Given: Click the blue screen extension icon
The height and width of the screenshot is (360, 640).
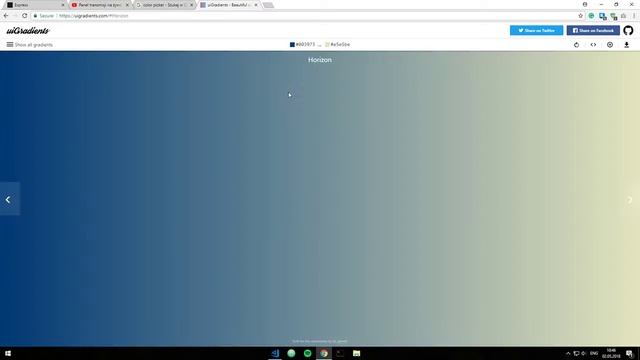Looking at the screenshot, I should [x=602, y=16].
